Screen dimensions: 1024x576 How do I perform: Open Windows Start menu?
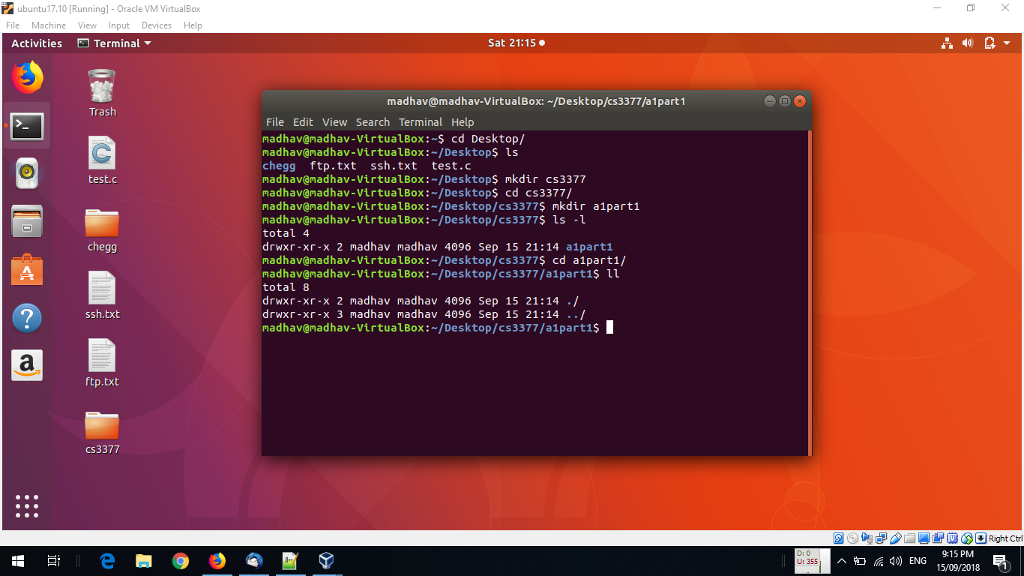[x=18, y=561]
